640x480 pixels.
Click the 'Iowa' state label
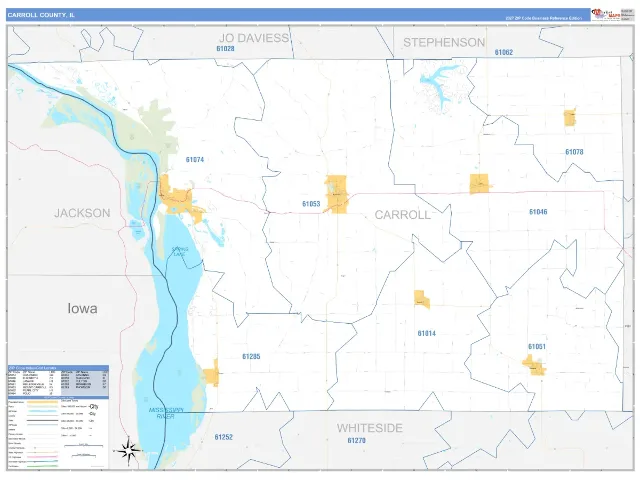tap(82, 309)
